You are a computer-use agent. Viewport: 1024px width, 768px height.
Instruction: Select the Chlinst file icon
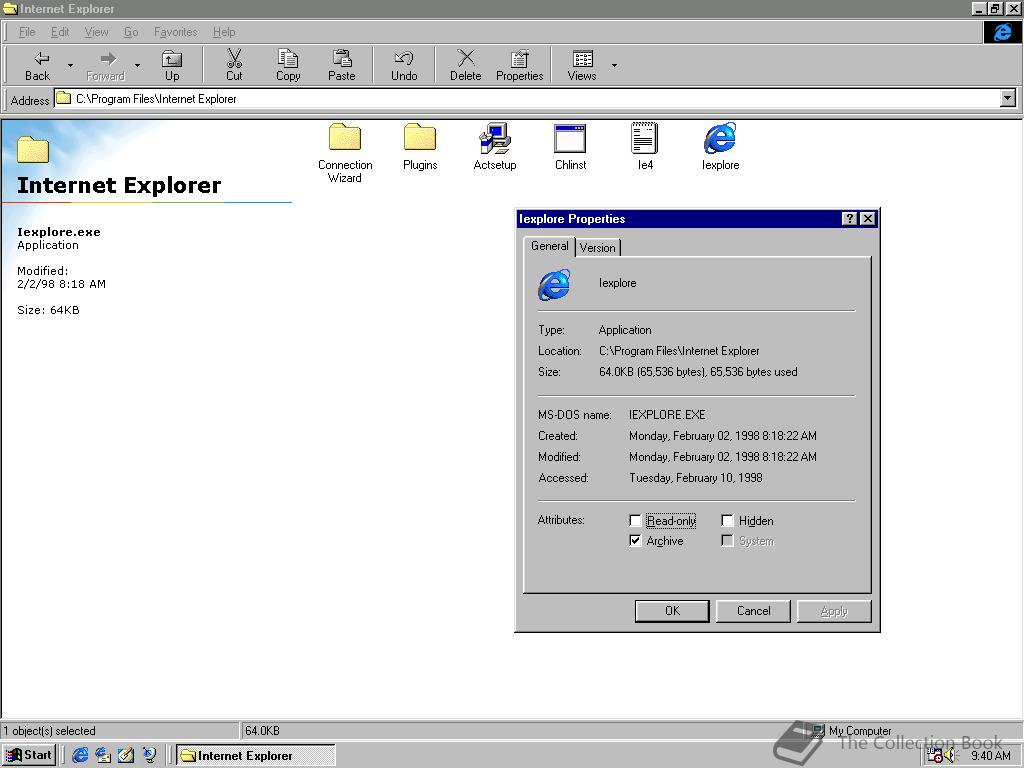pos(570,147)
